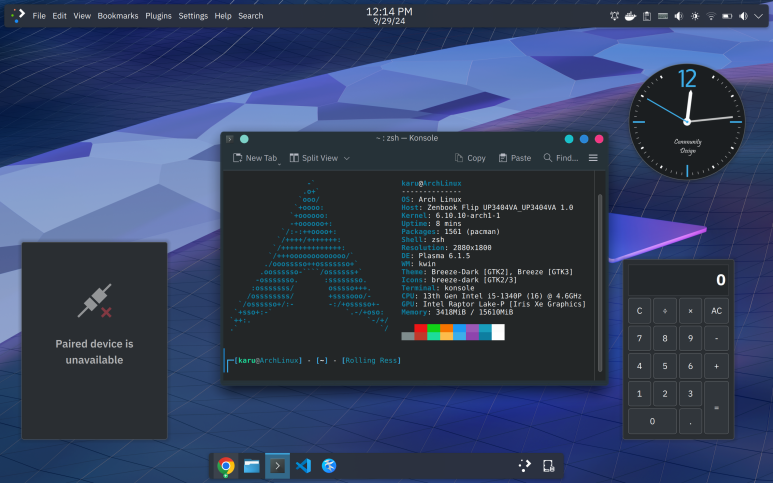Click the bright red block in neofetch palette
Image resolution: width=773 pixels, height=483 pixels.
click(421, 328)
